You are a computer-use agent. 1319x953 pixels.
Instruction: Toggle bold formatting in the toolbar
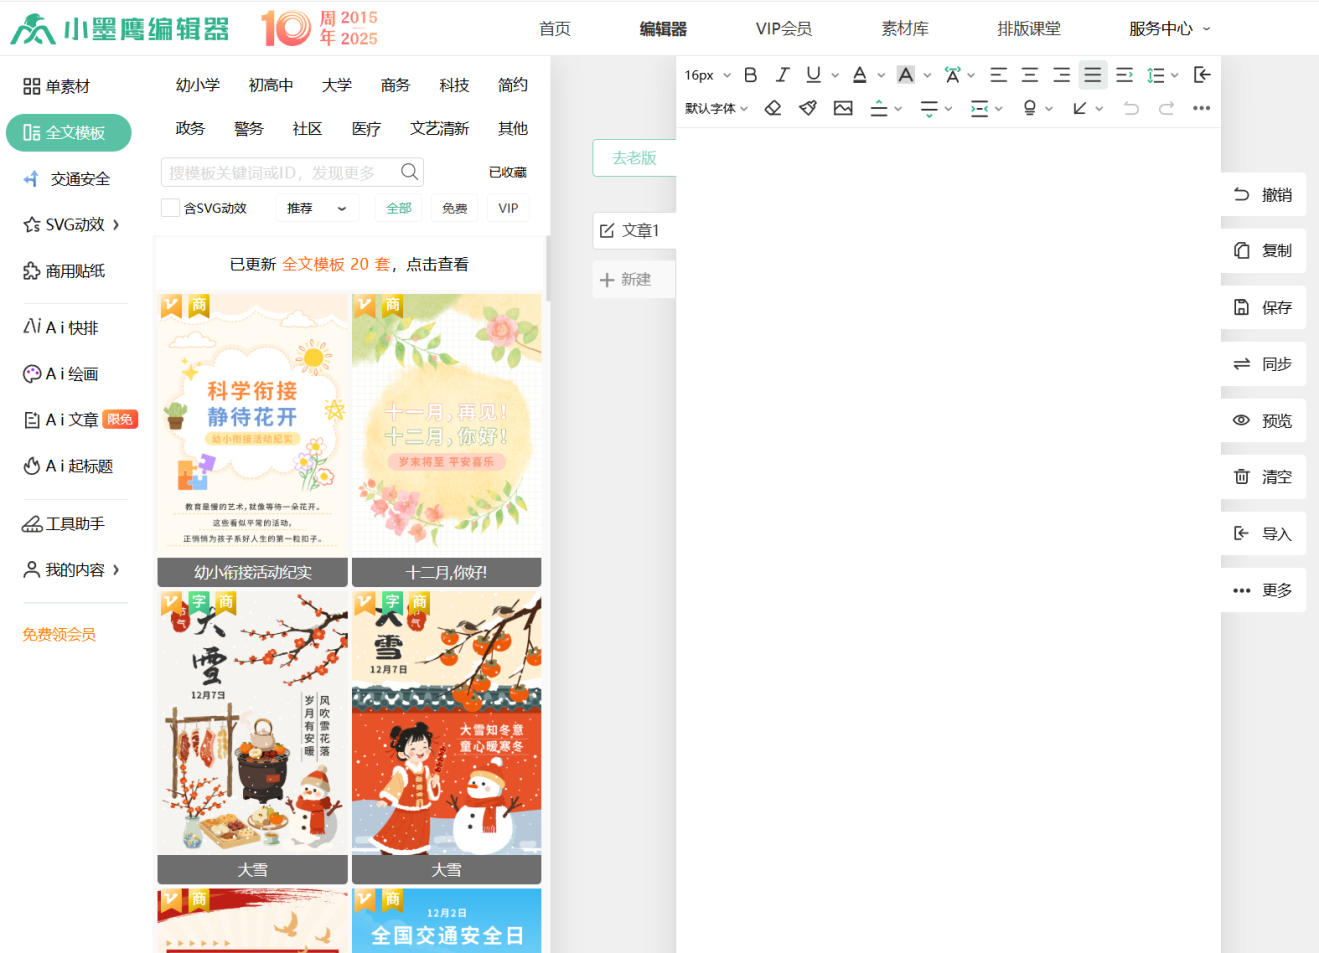pyautogui.click(x=751, y=75)
